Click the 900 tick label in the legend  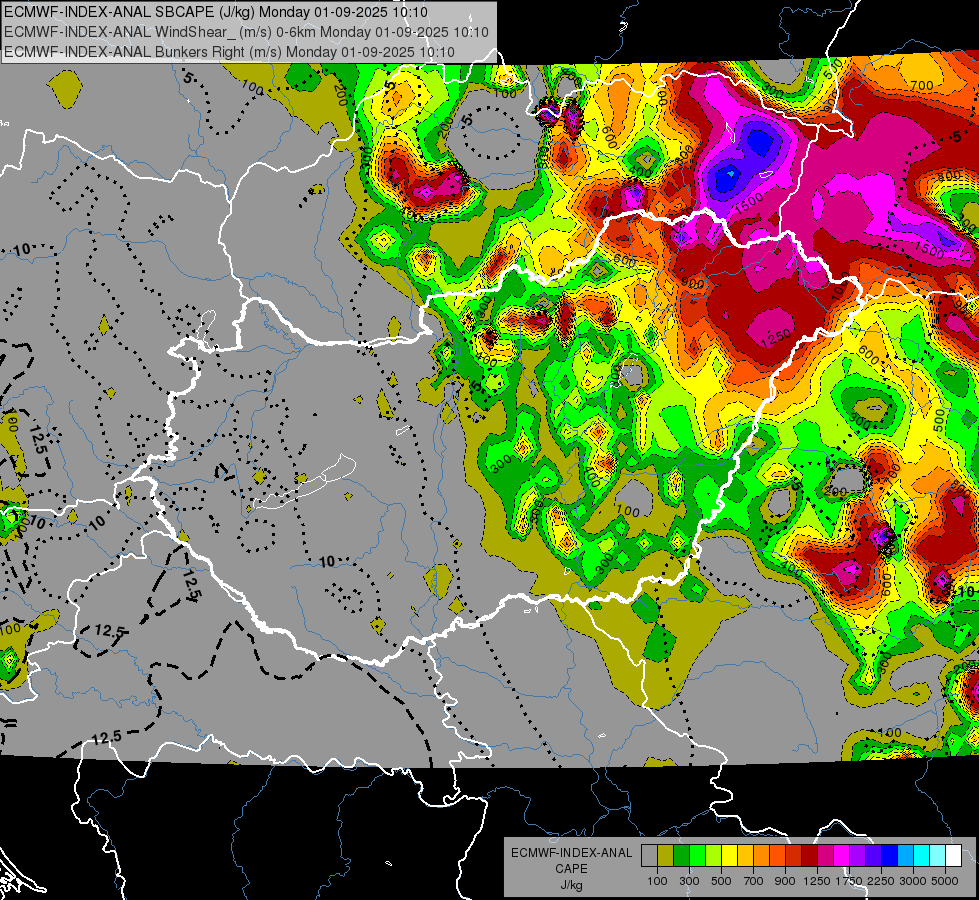coord(785,881)
